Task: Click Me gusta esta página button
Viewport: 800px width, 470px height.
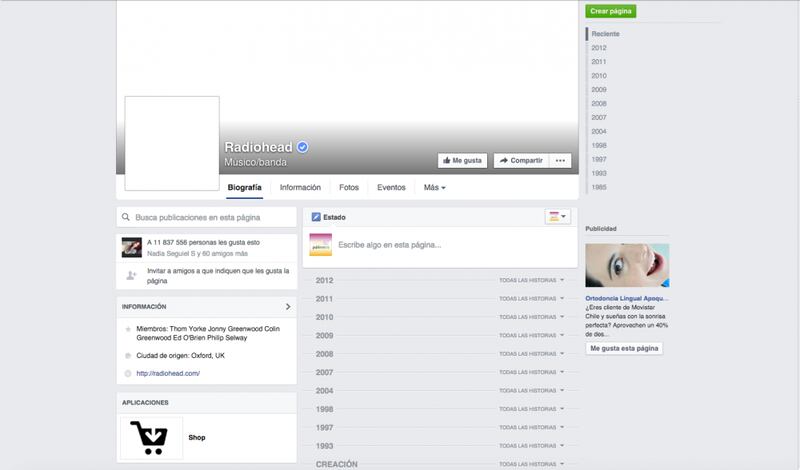Action: 624,348
